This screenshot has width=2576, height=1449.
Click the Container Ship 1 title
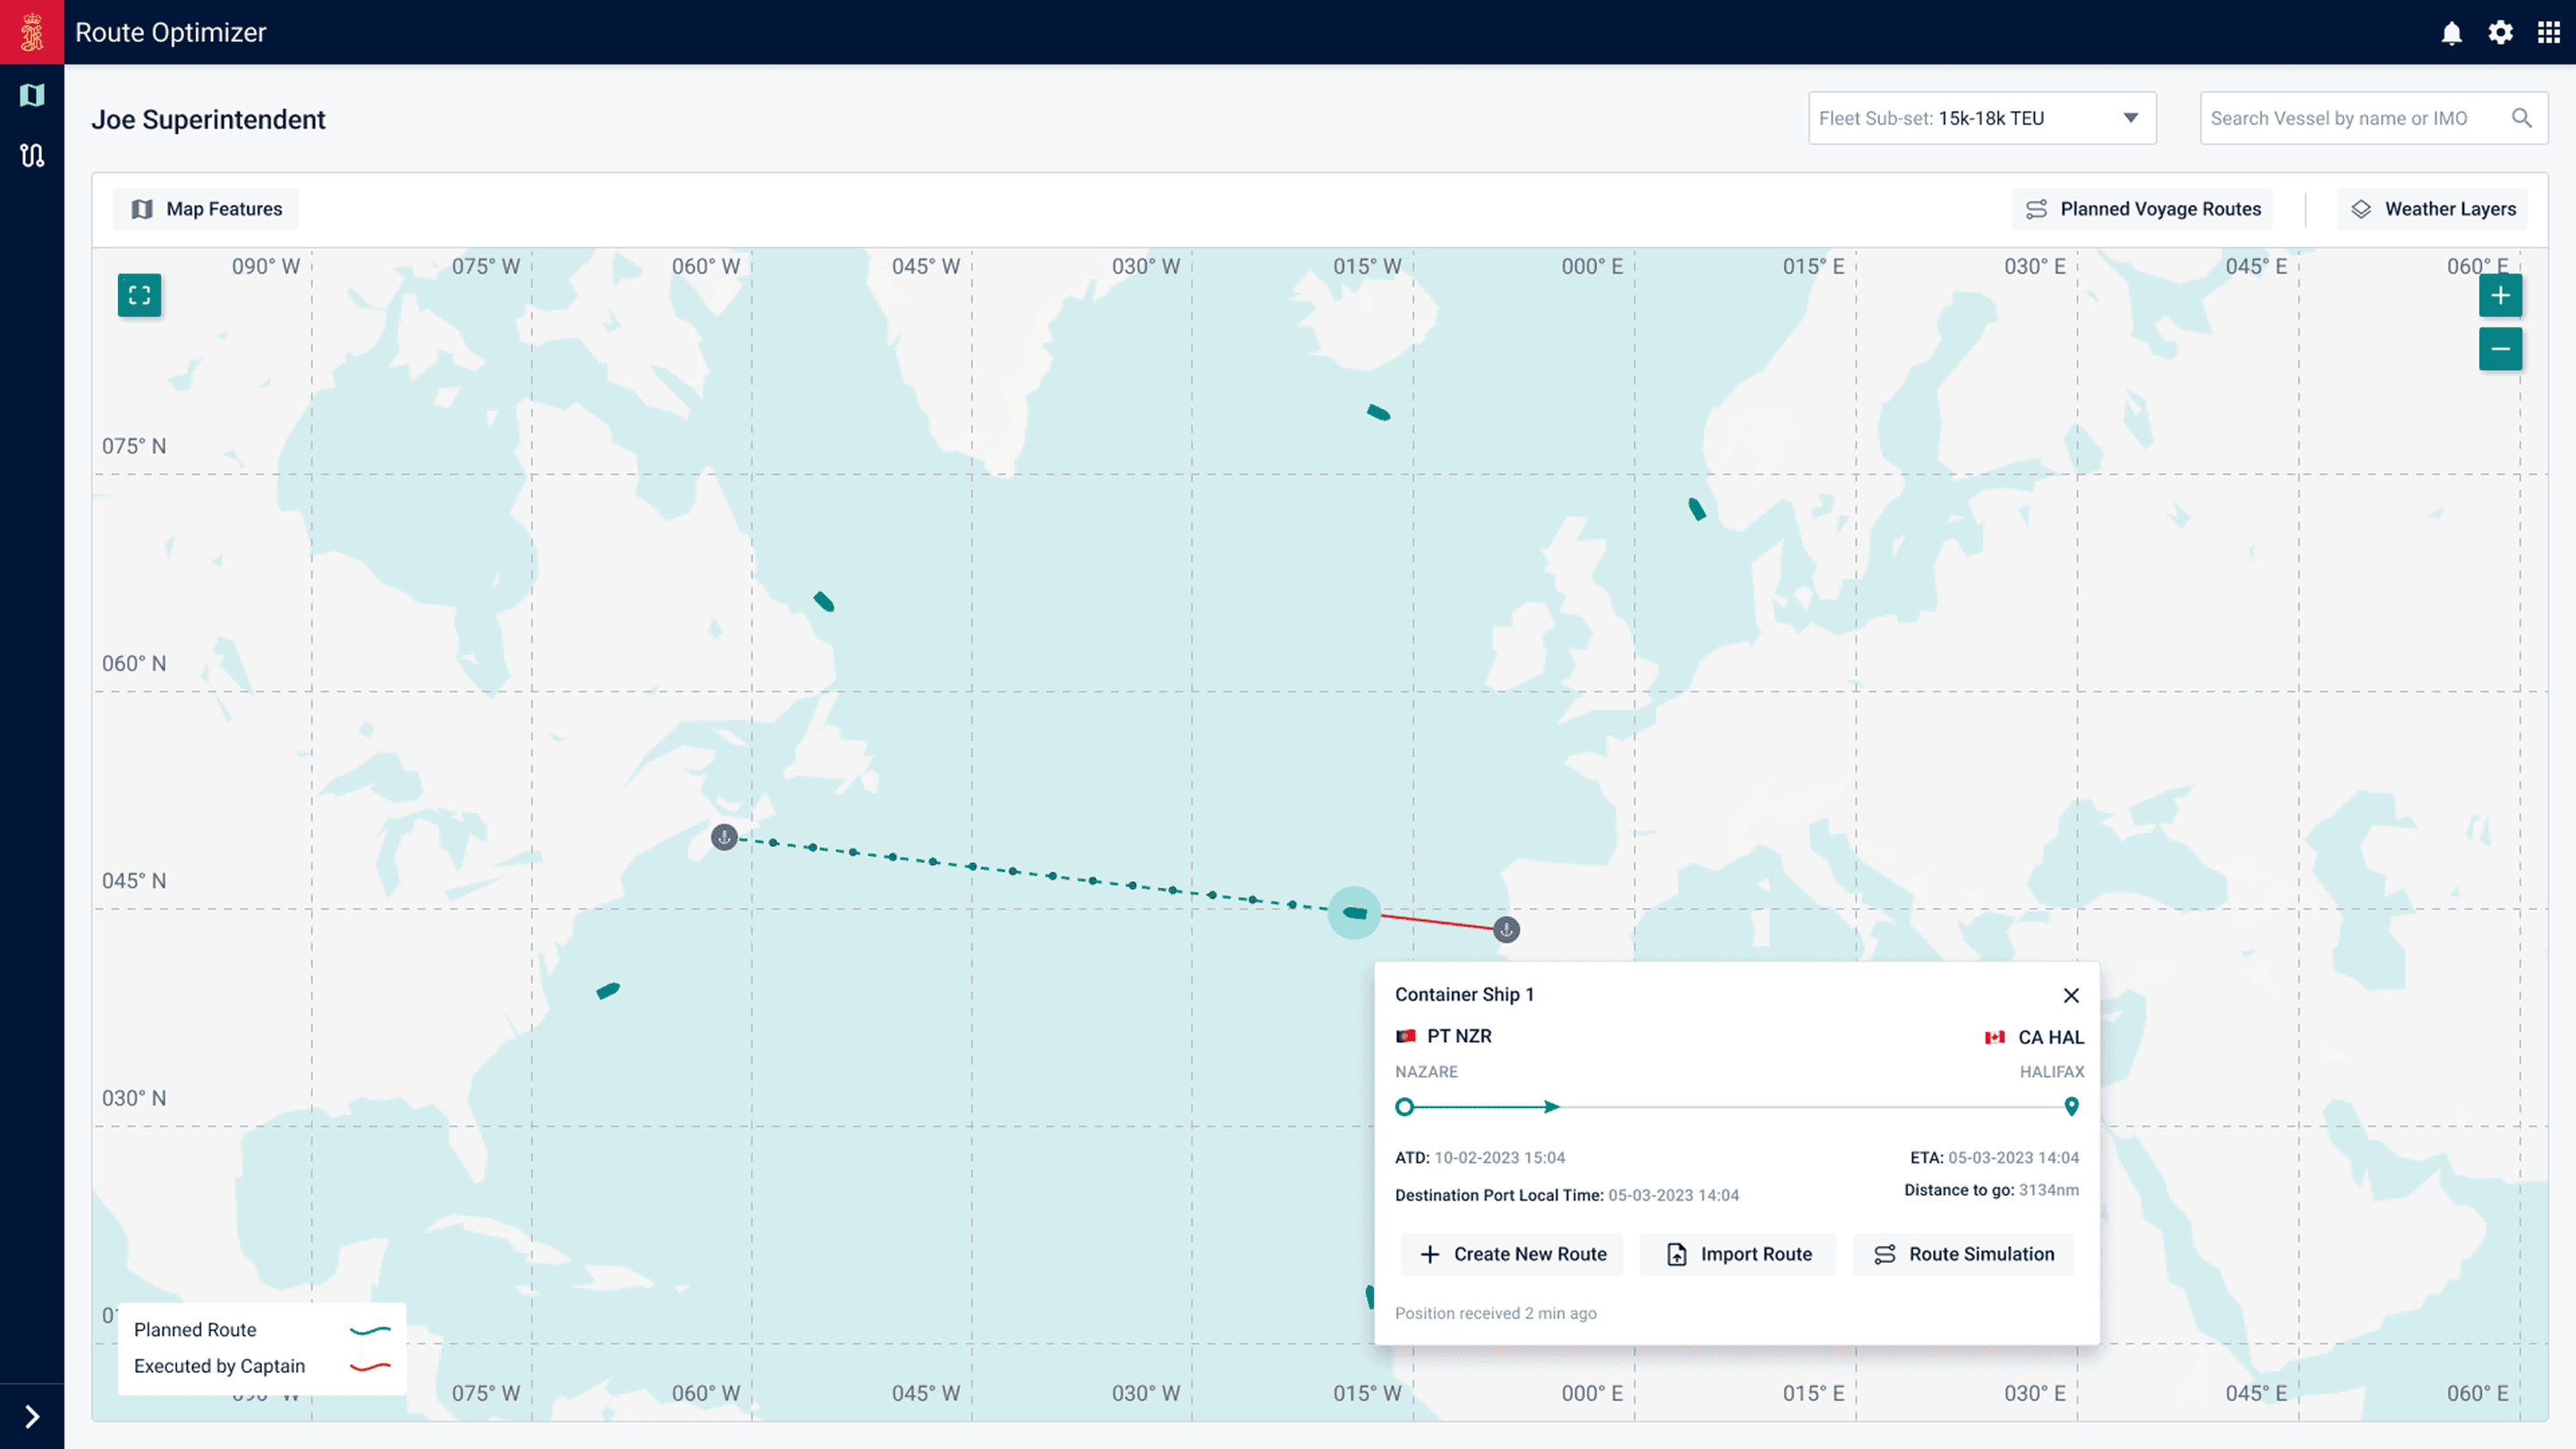[1464, 994]
